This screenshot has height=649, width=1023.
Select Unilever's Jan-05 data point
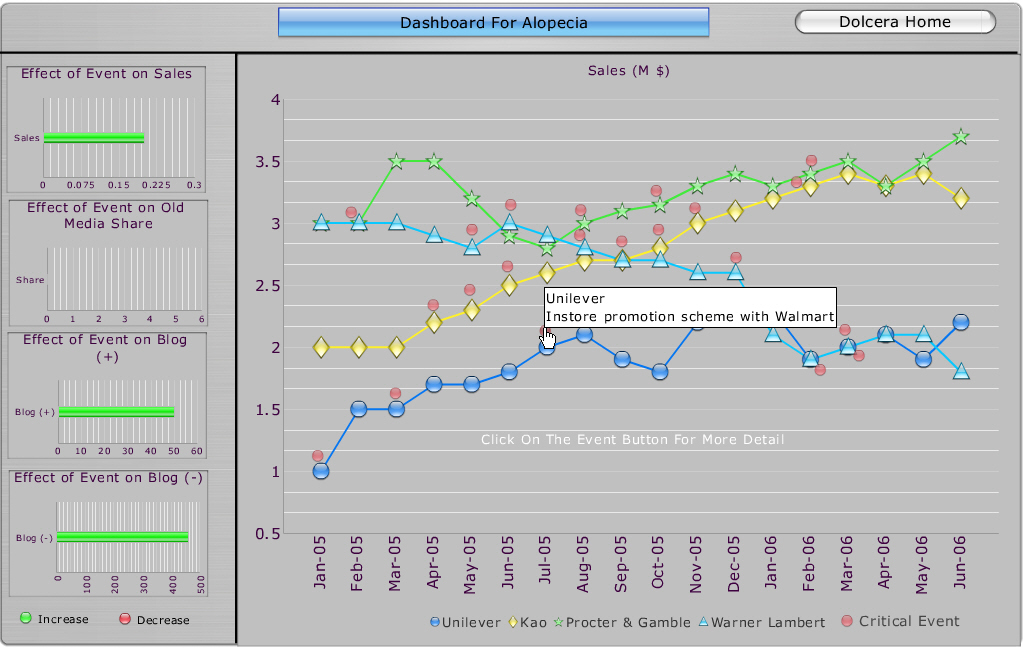pyautogui.click(x=321, y=471)
